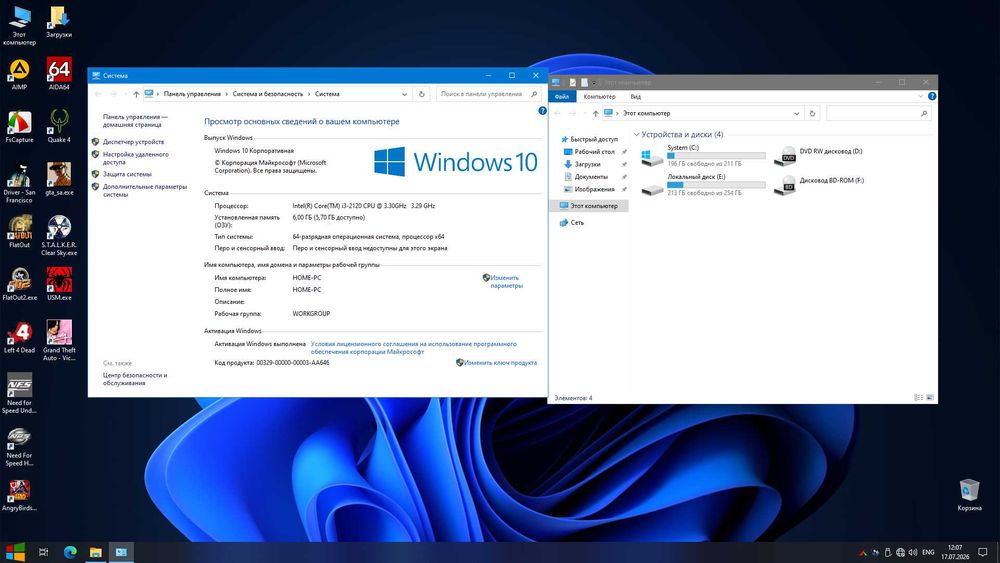
Task: Select System (C:) drive usage bar
Action: point(716,156)
